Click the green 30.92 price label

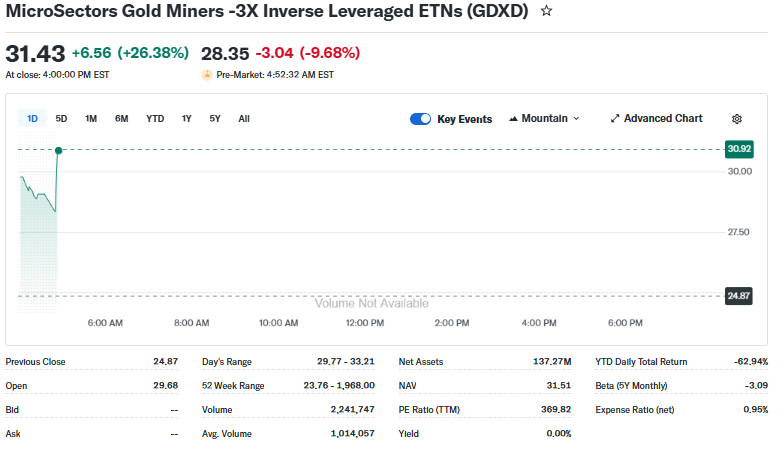[x=738, y=149]
